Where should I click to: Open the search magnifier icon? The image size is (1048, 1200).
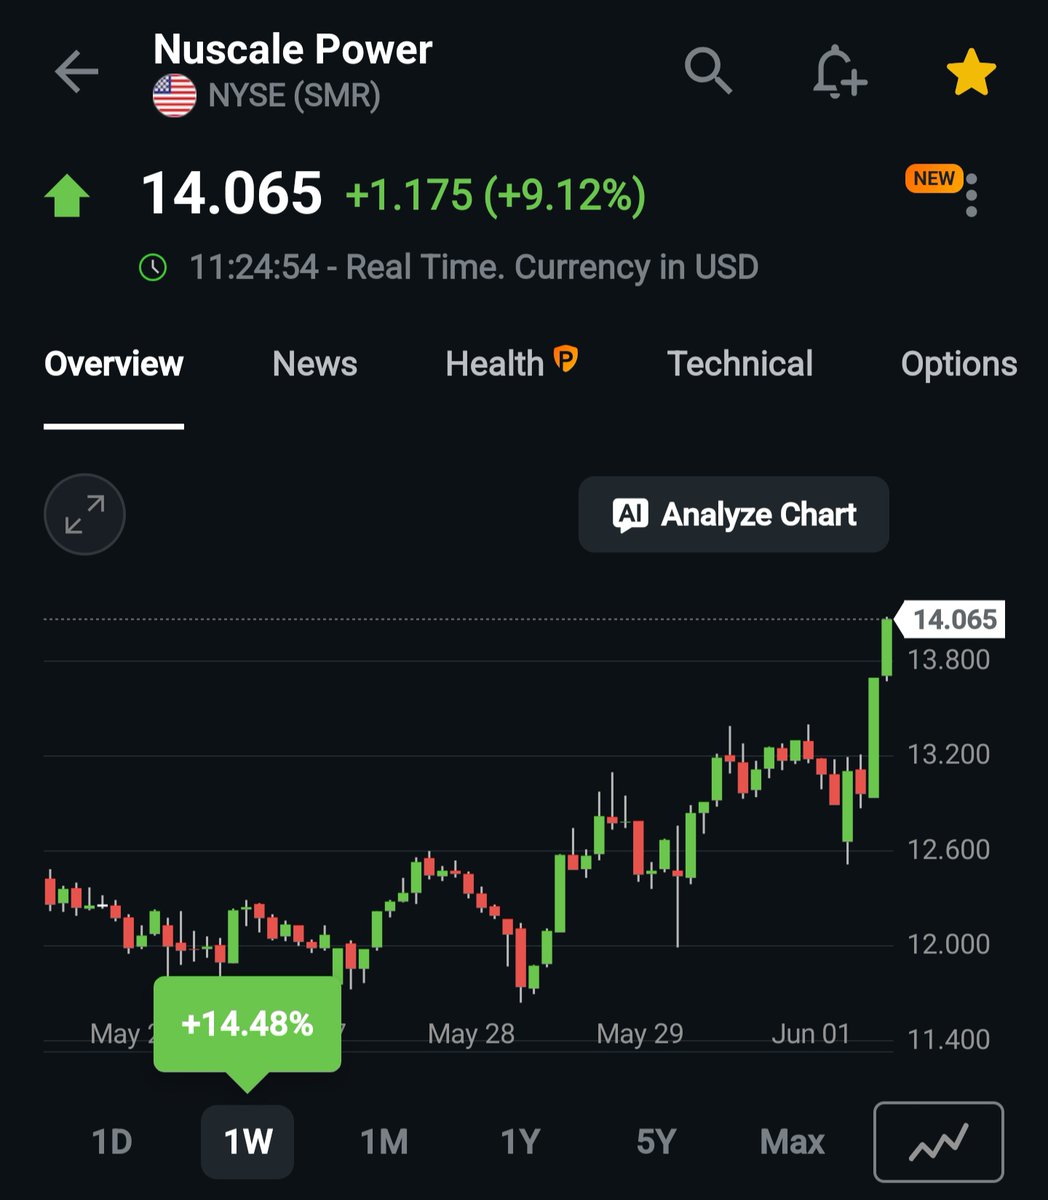point(709,71)
